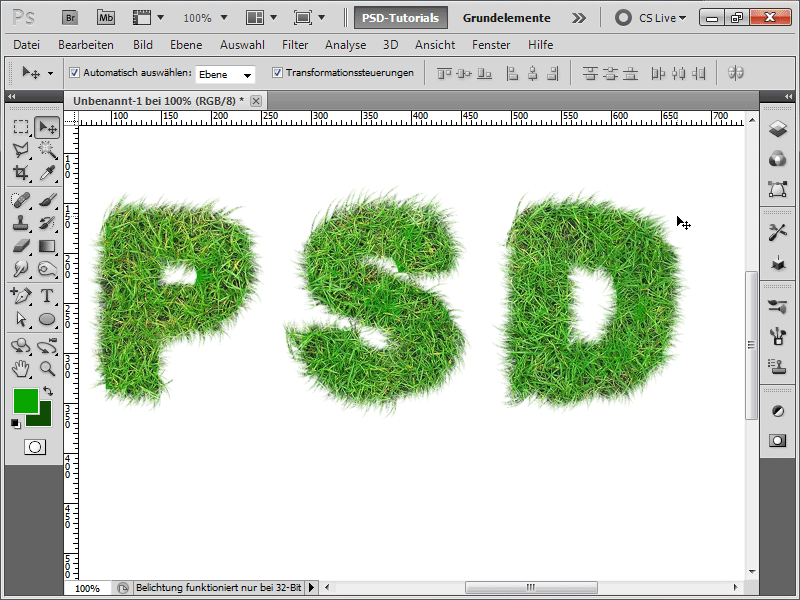The image size is (800, 600).
Task: Select the Eraser tool
Action: click(21, 246)
